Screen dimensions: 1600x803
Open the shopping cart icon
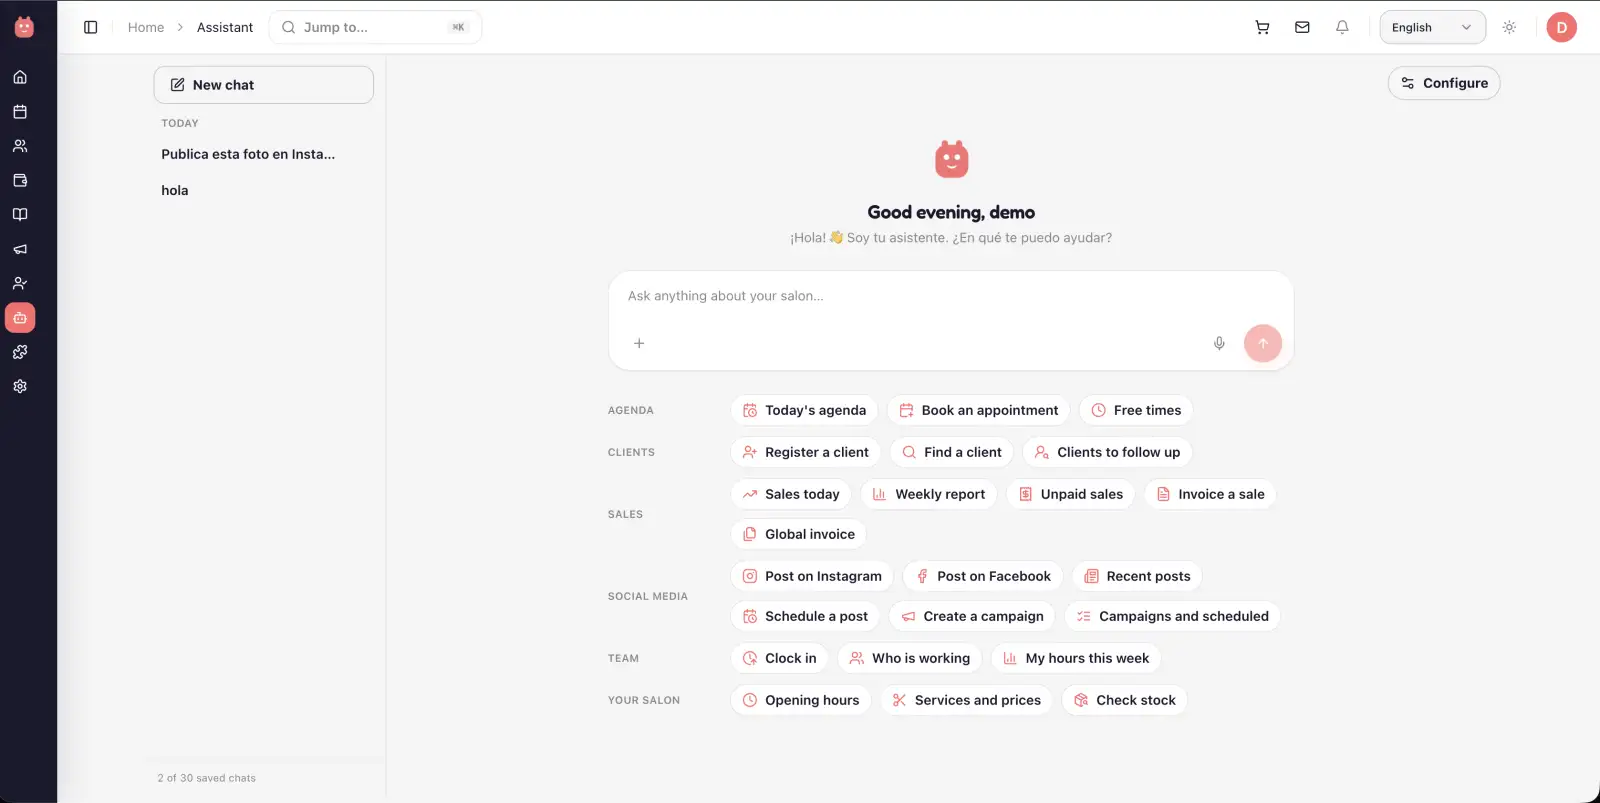(x=1262, y=27)
